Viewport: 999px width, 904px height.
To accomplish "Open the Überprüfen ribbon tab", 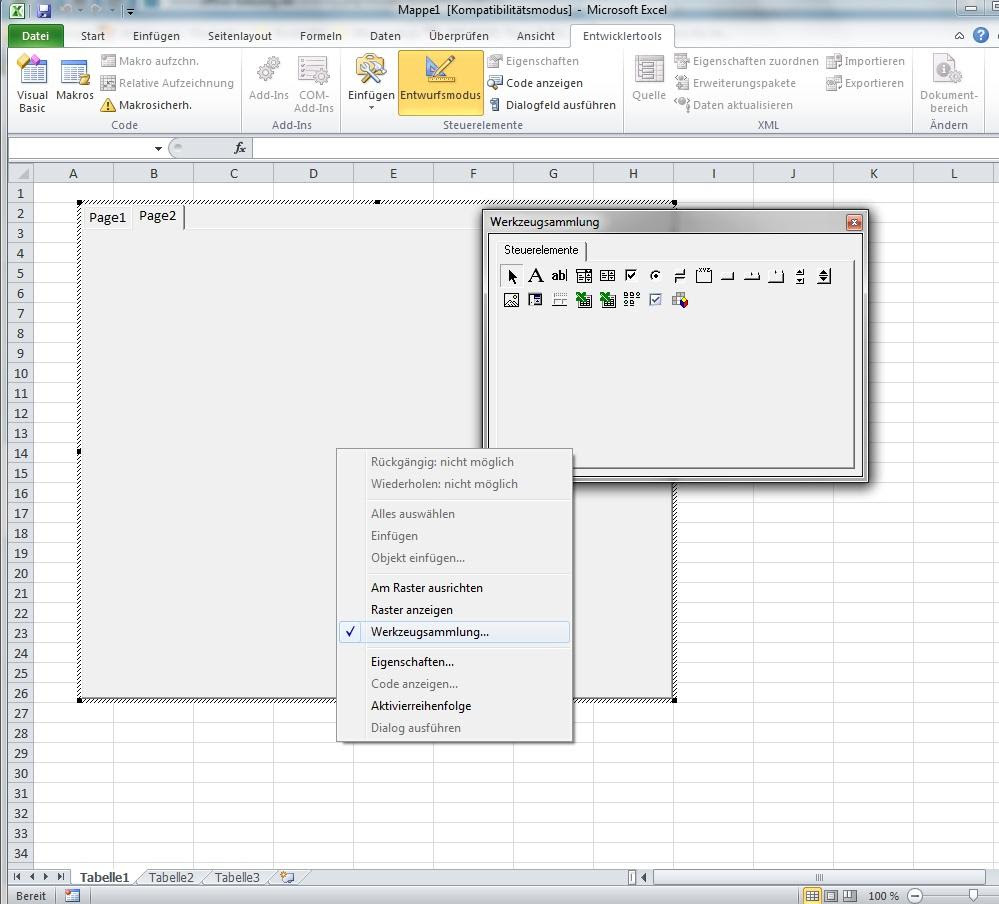I will click(459, 36).
